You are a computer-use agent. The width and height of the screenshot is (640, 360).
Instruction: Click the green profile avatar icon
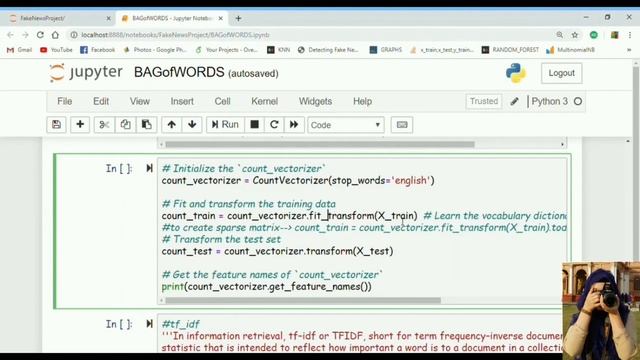(x=594, y=35)
